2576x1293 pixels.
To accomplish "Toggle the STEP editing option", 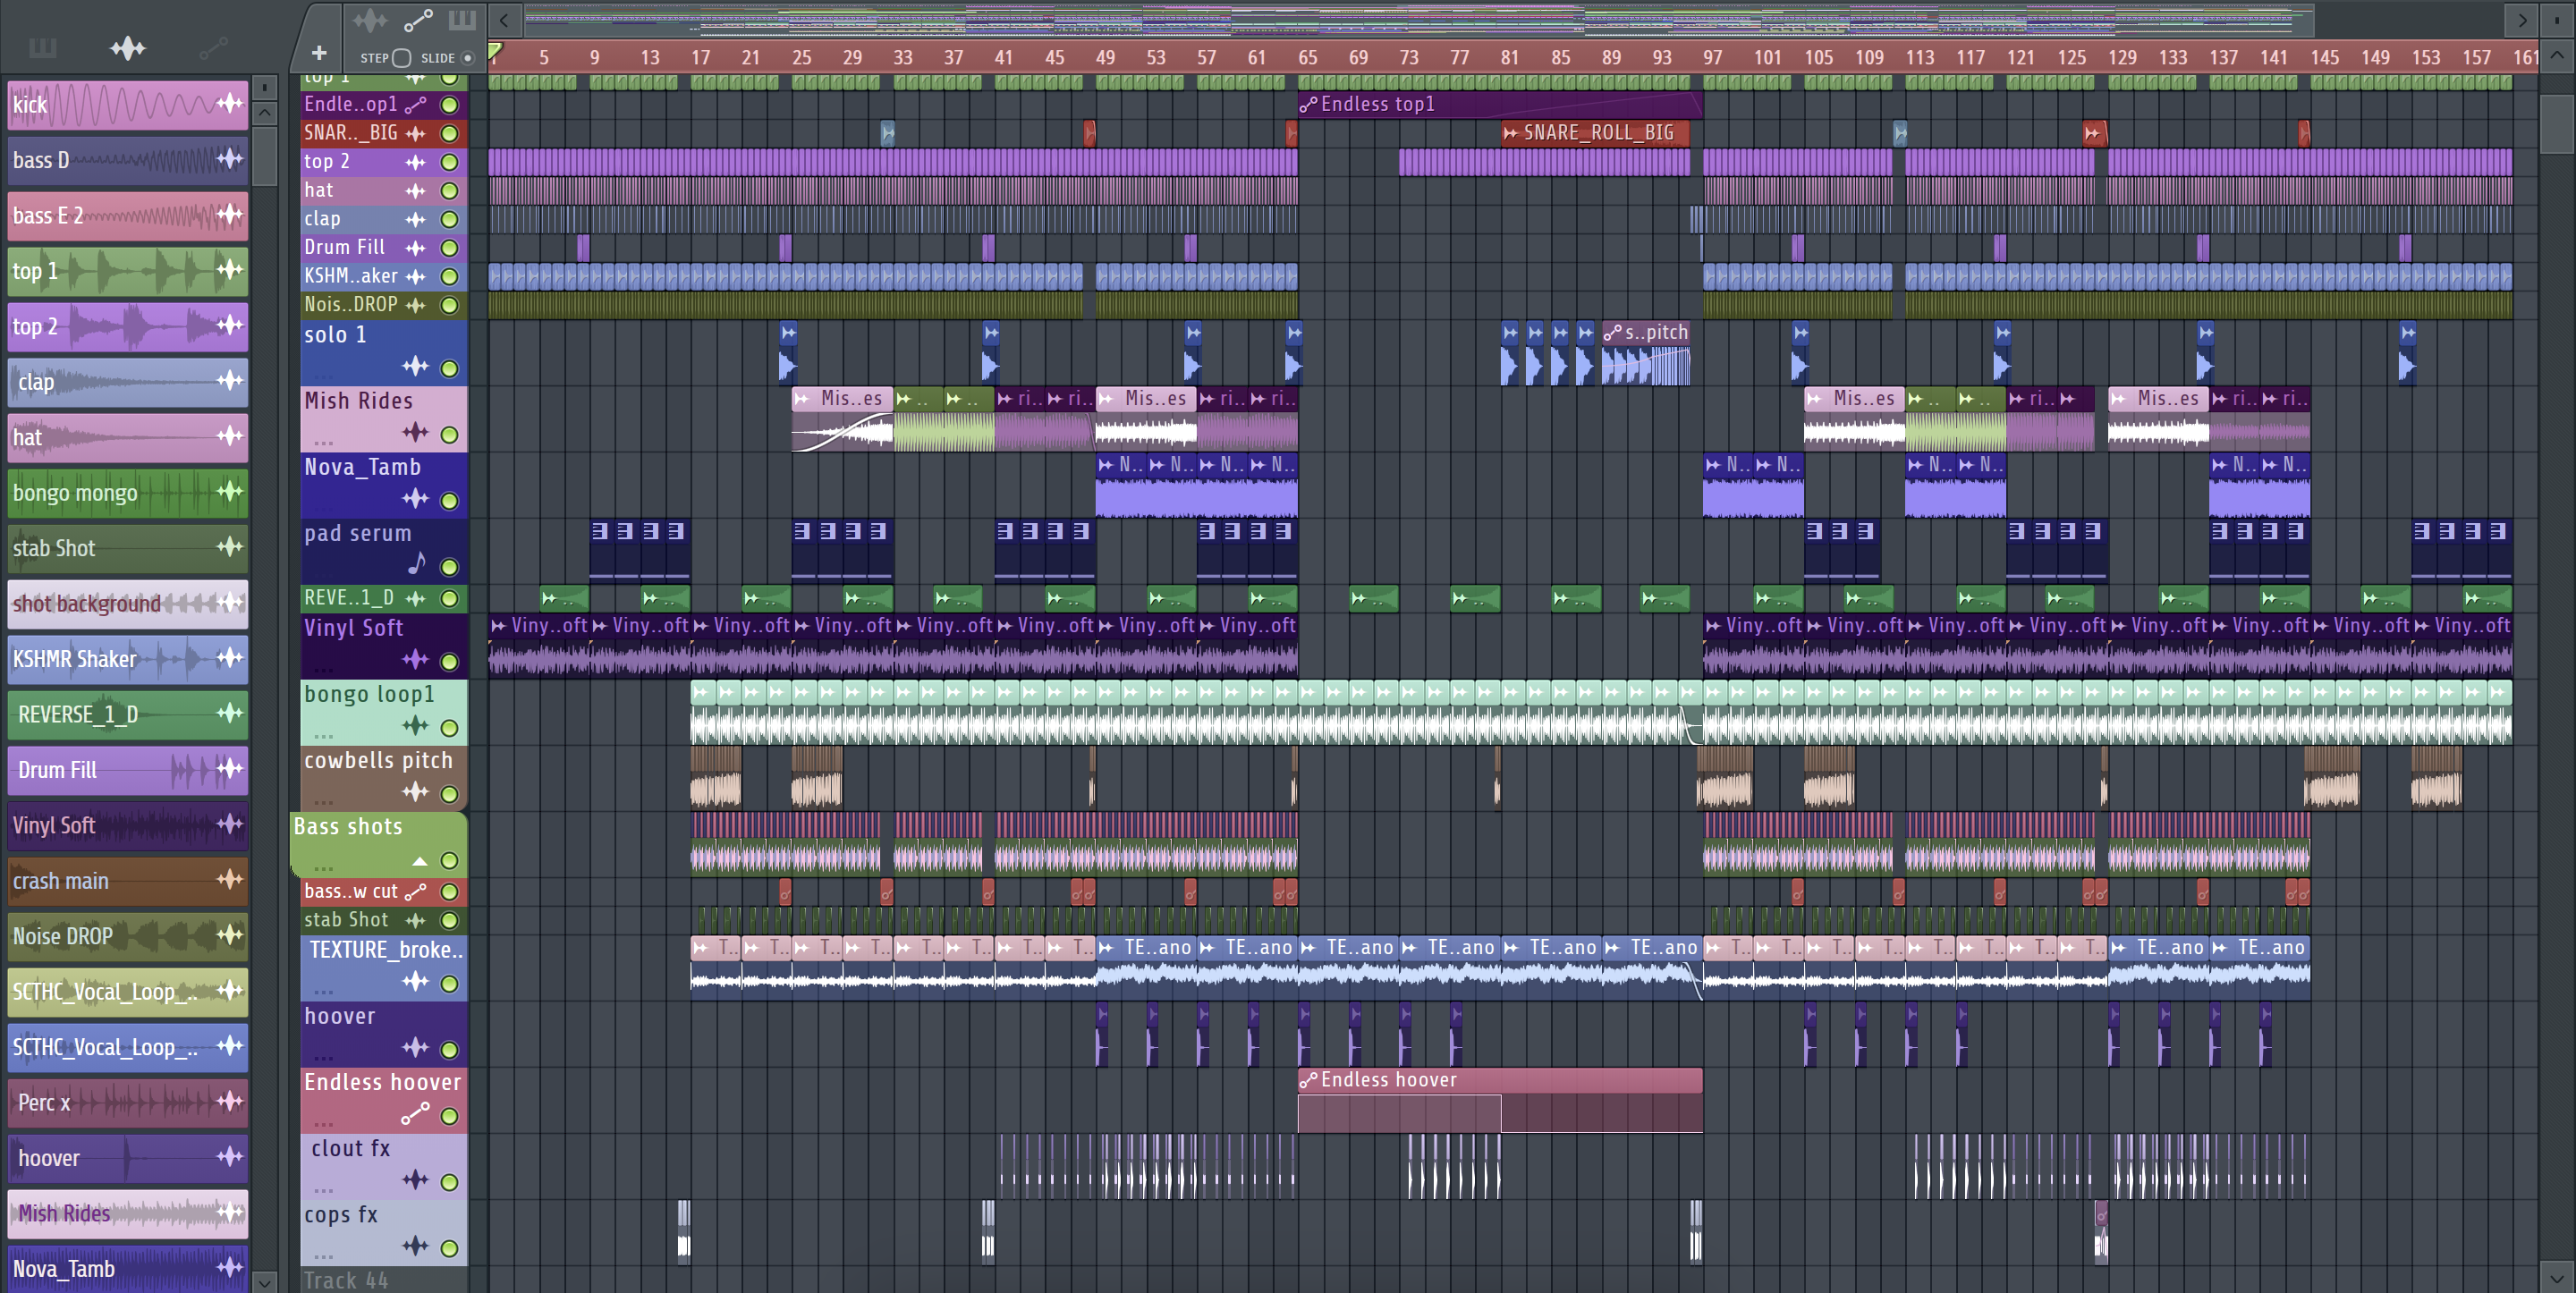I will [x=401, y=58].
